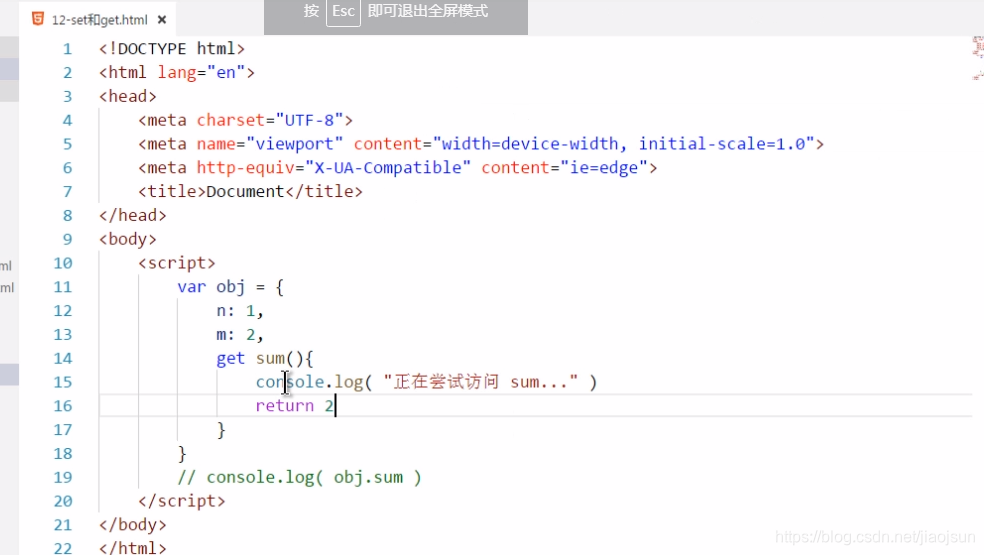Click the return keyword on line 16
984x555 pixels.
click(x=284, y=406)
